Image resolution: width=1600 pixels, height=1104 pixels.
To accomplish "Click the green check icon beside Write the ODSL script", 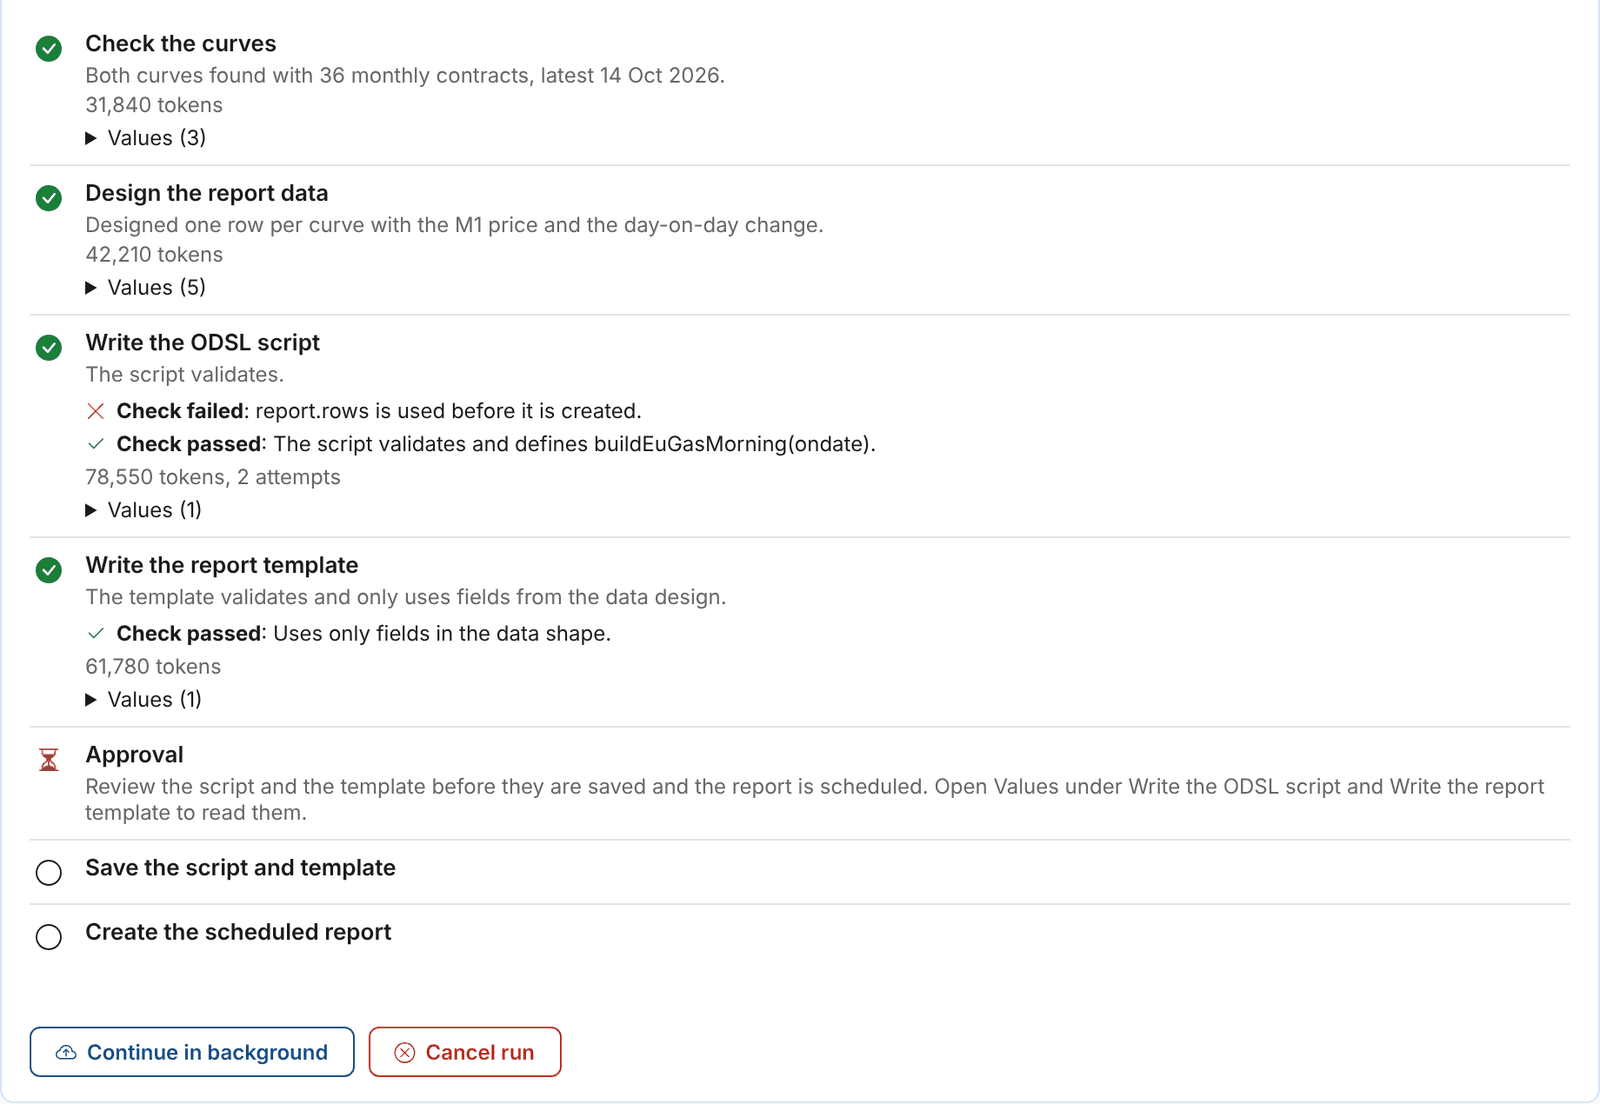I will pyautogui.click(x=49, y=347).
